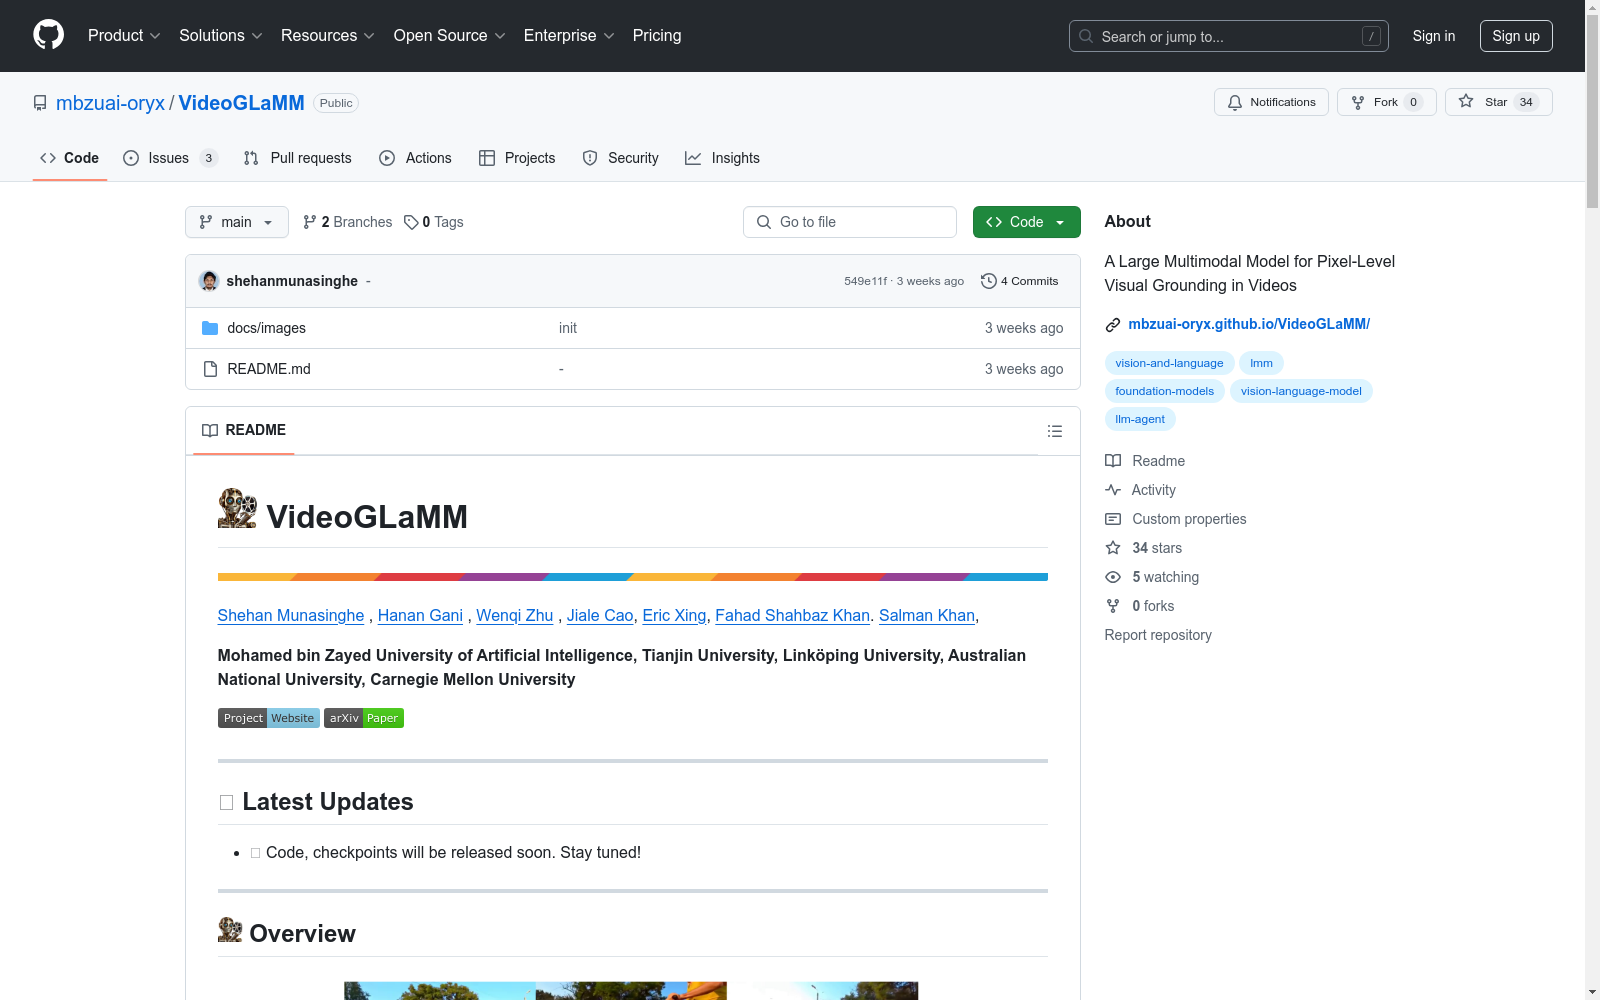This screenshot has height=1000, width=1600.
Task: Expand the Open Source menu
Action: (x=450, y=35)
